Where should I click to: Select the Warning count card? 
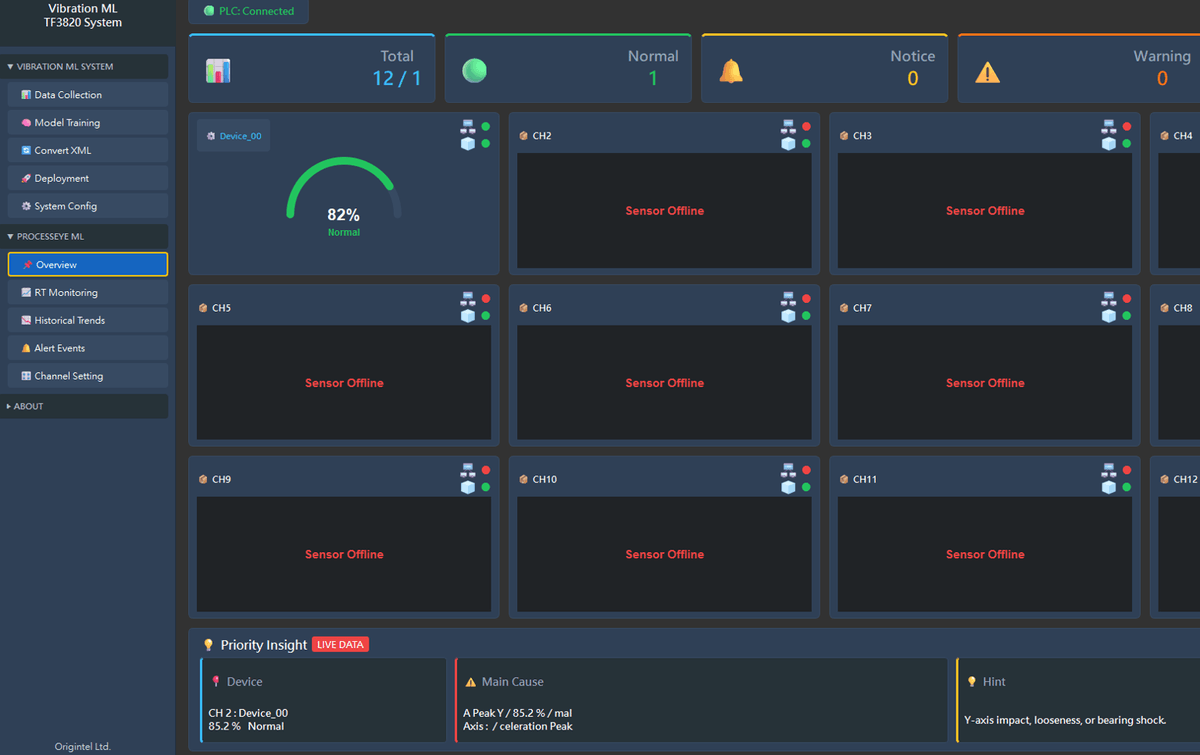click(x=1079, y=69)
